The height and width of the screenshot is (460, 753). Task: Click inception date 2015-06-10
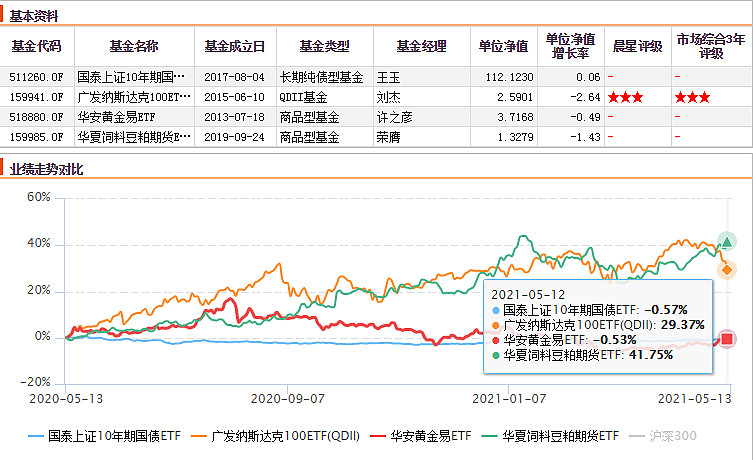(x=234, y=97)
